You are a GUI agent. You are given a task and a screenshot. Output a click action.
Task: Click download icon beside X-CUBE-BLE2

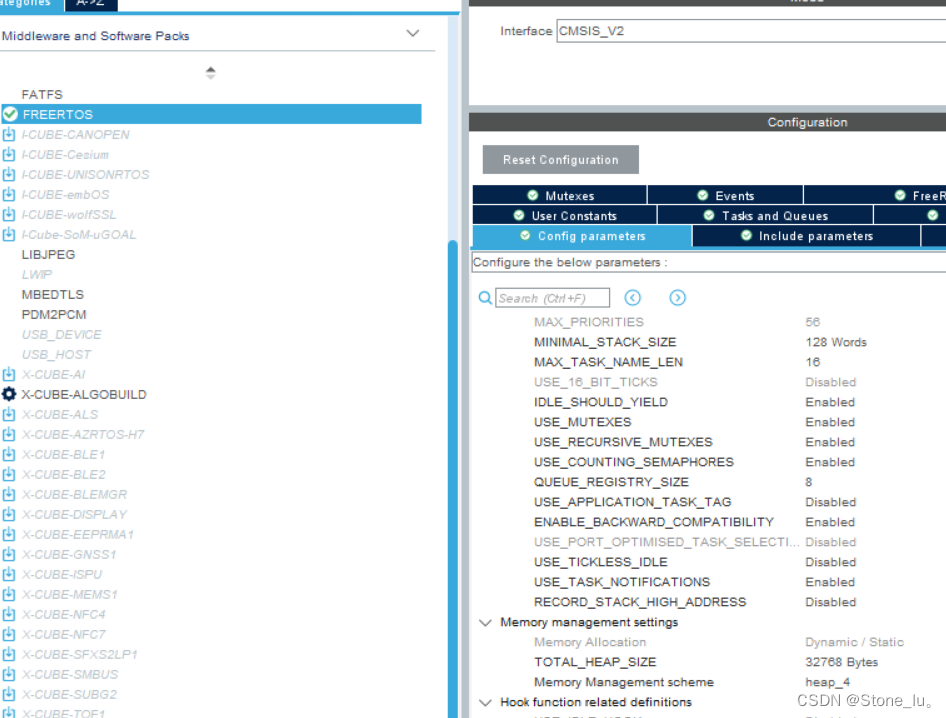tap(8, 474)
